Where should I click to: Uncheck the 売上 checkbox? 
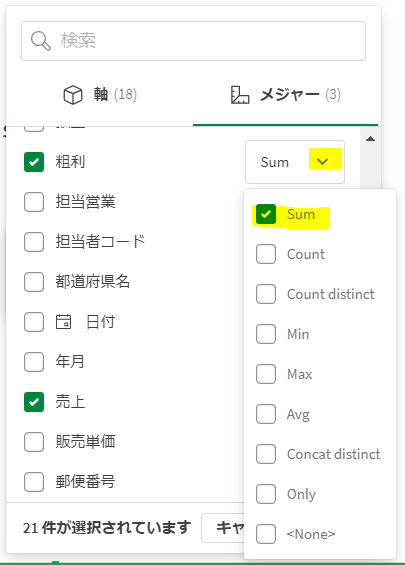[x=34, y=402]
